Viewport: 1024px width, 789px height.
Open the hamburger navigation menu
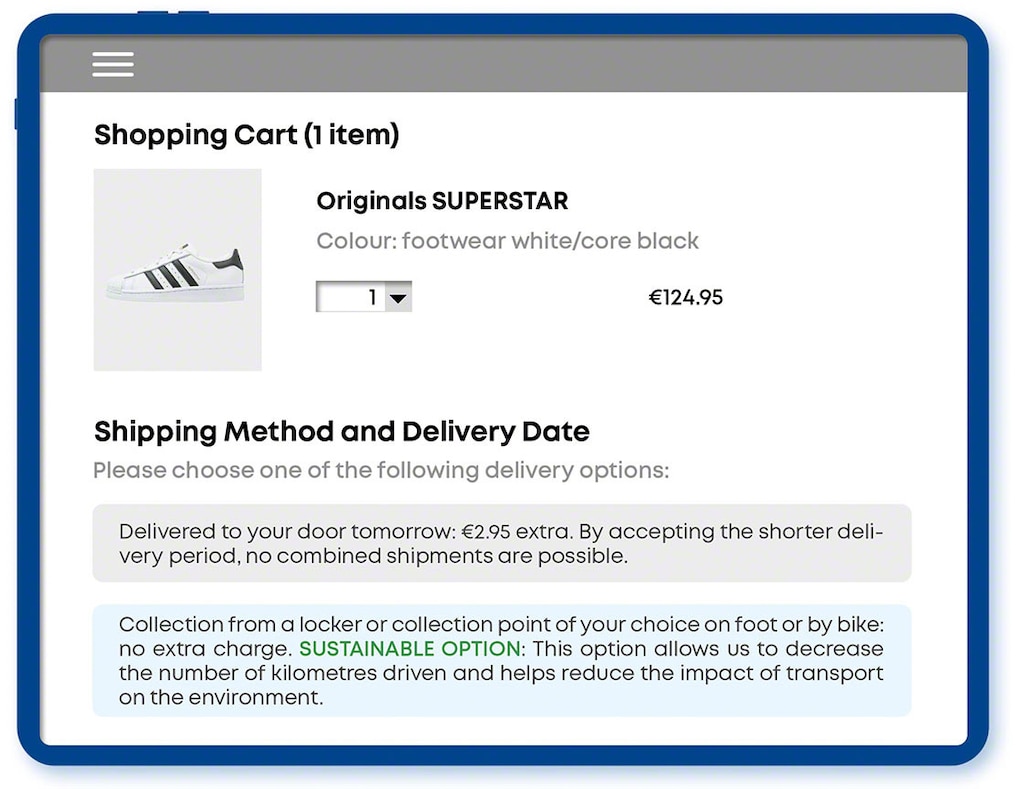tap(113, 63)
